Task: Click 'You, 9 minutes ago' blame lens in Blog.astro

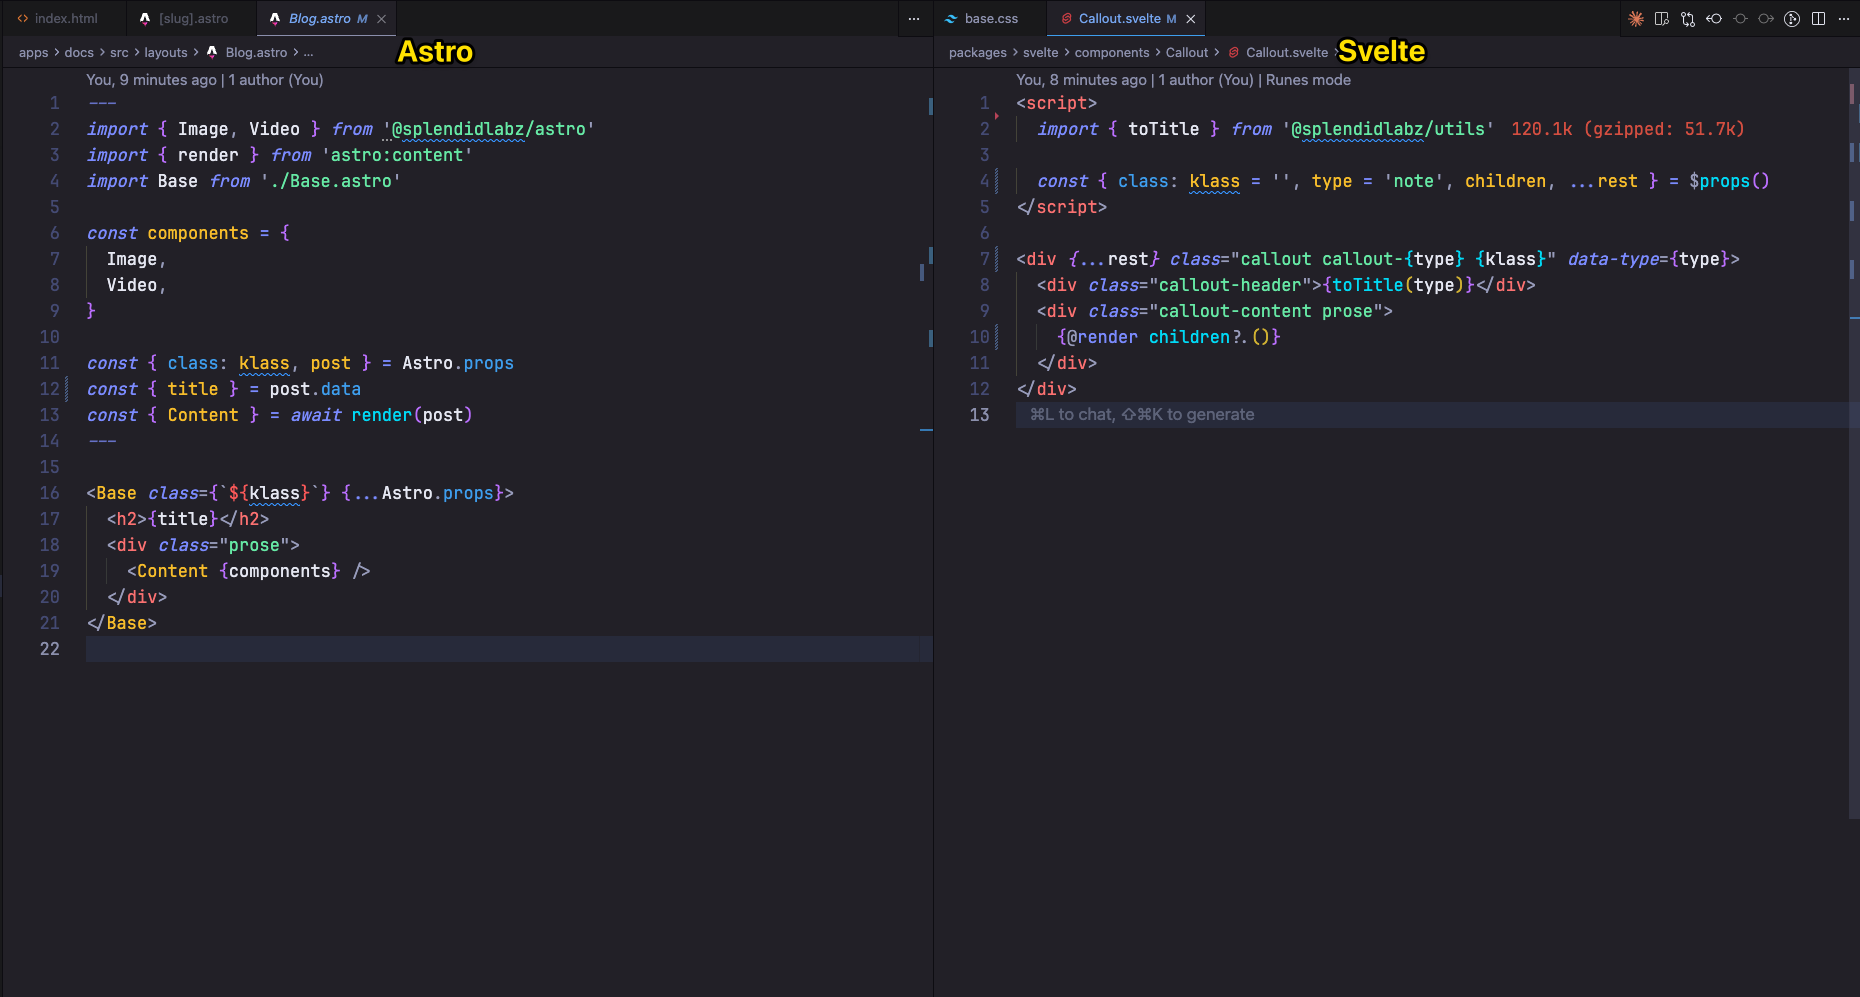Action: (x=151, y=80)
